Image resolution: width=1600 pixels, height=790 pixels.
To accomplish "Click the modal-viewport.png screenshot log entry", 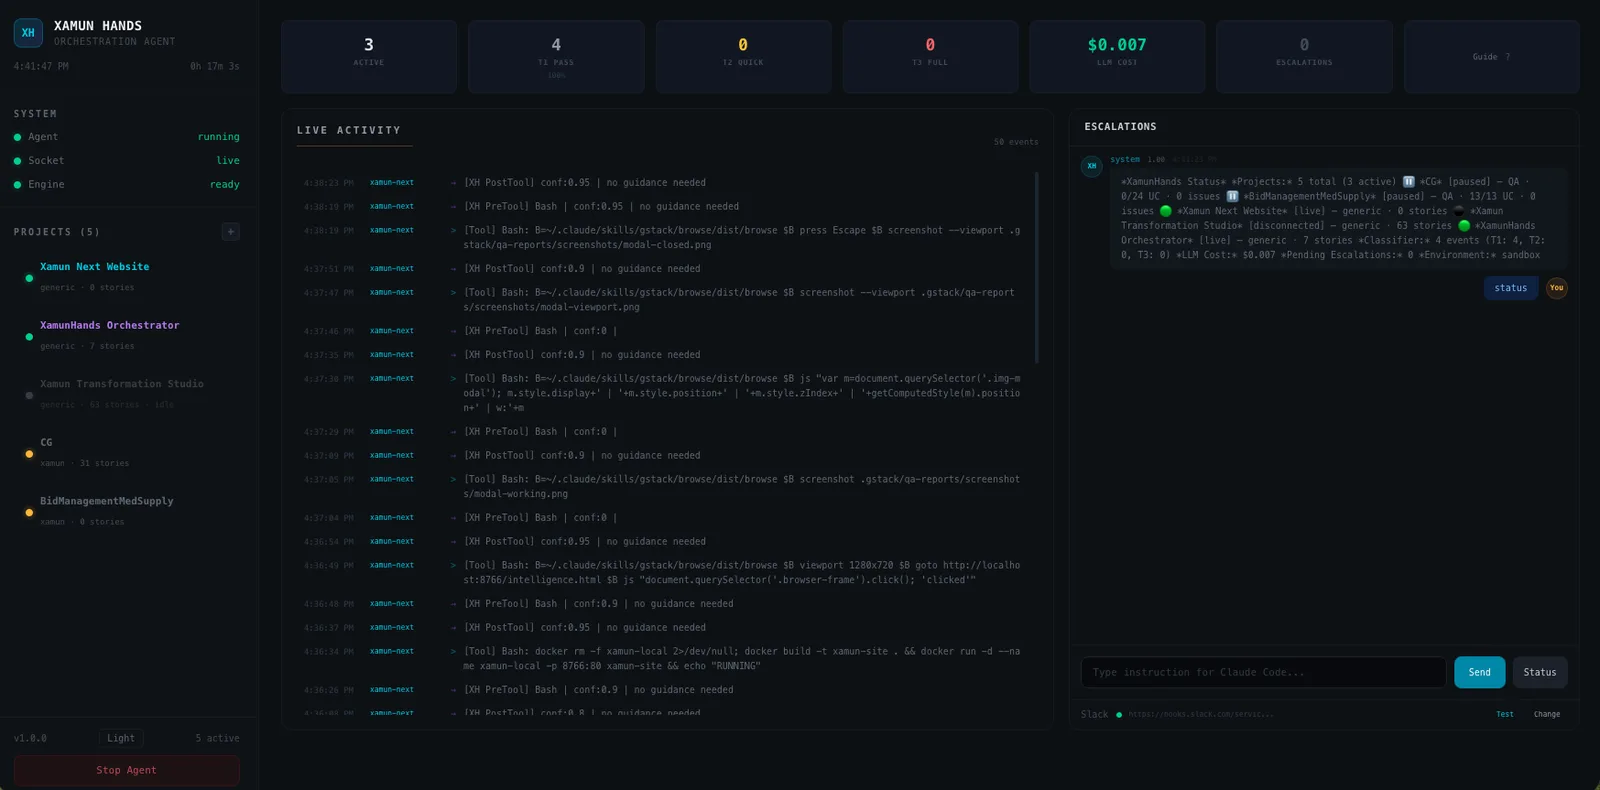I will pyautogui.click(x=665, y=299).
